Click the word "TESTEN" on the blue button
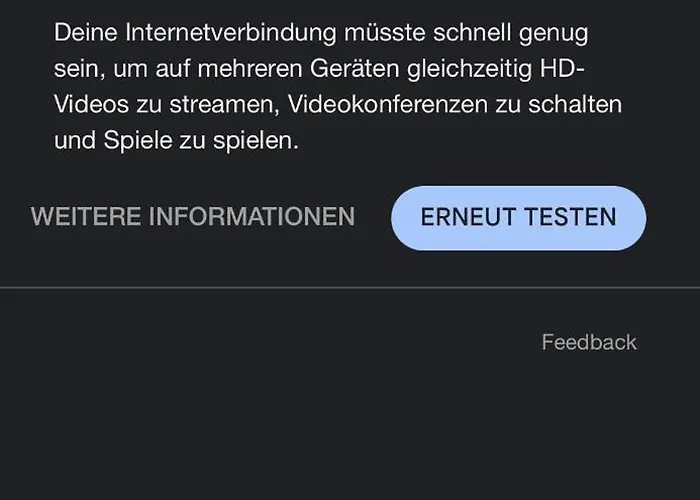Image resolution: width=700 pixels, height=500 pixels. click(x=572, y=217)
